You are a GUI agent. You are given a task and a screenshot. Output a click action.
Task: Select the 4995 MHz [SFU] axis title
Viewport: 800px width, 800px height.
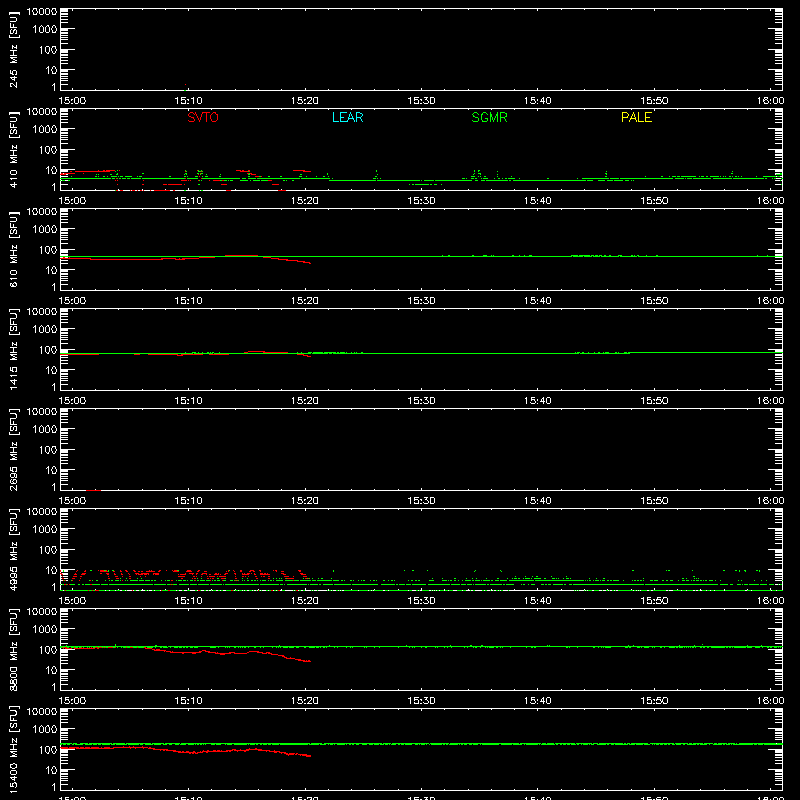pyautogui.click(x=13, y=550)
